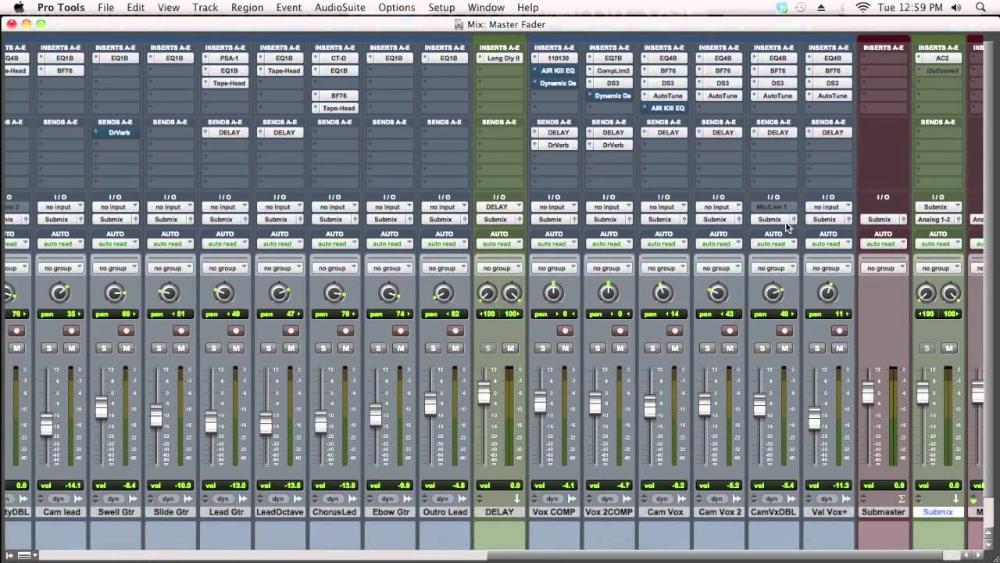Screen dimensions: 1000x563
Task: Click the DELAY send on Lead Gtr
Action: 229,132
